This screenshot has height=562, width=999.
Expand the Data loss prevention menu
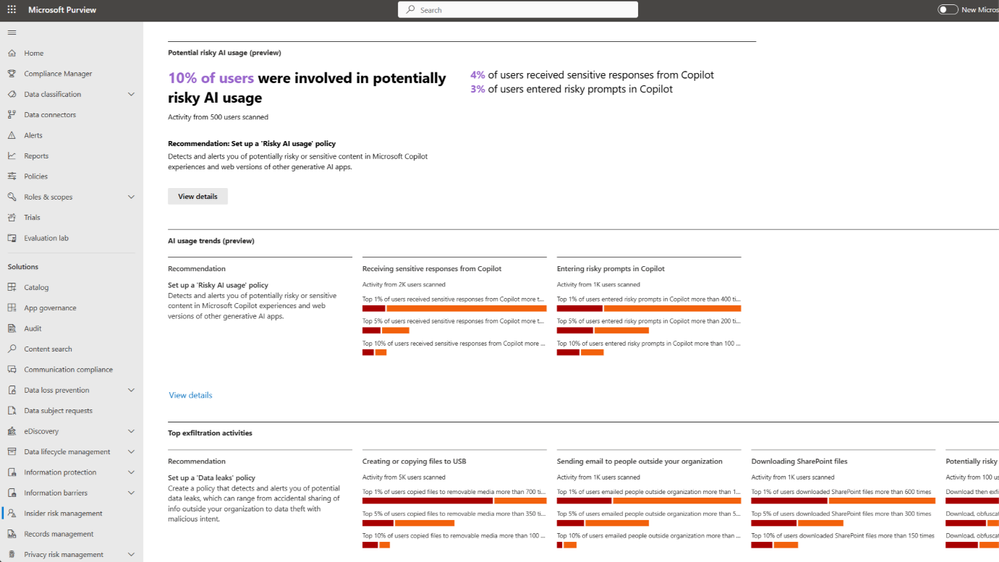click(131, 390)
